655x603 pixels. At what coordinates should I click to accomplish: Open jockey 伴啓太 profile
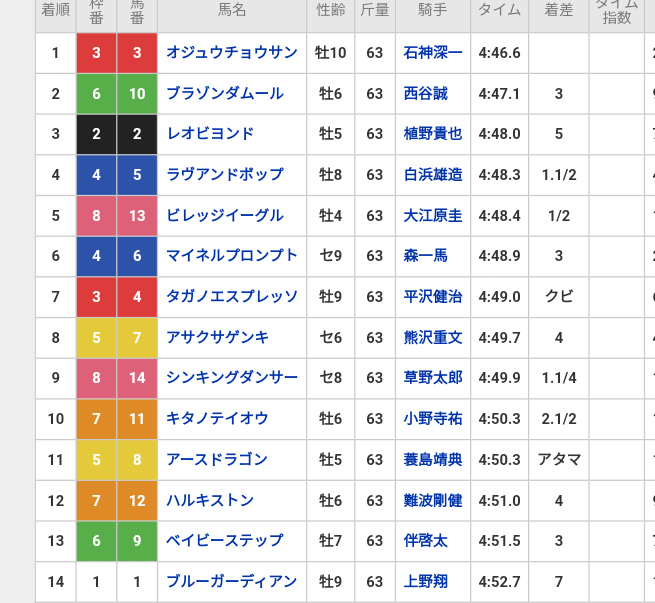[x=426, y=540]
